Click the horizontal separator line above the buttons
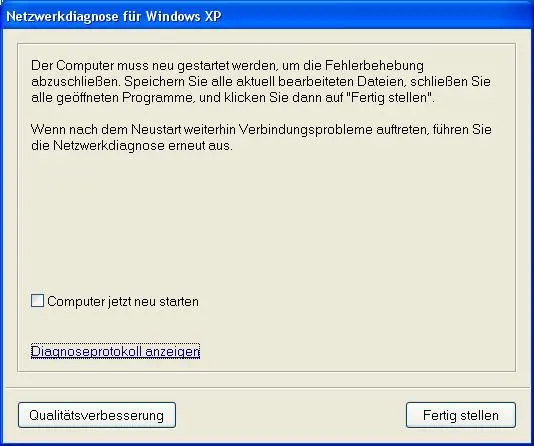 [x=267, y=387]
